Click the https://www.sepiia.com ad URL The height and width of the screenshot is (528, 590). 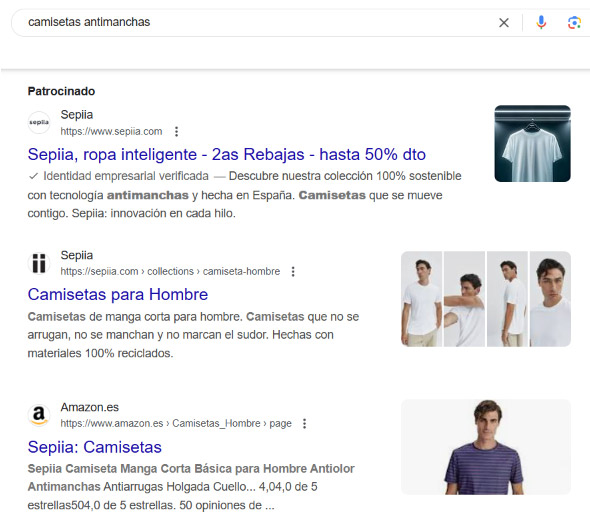[111, 131]
